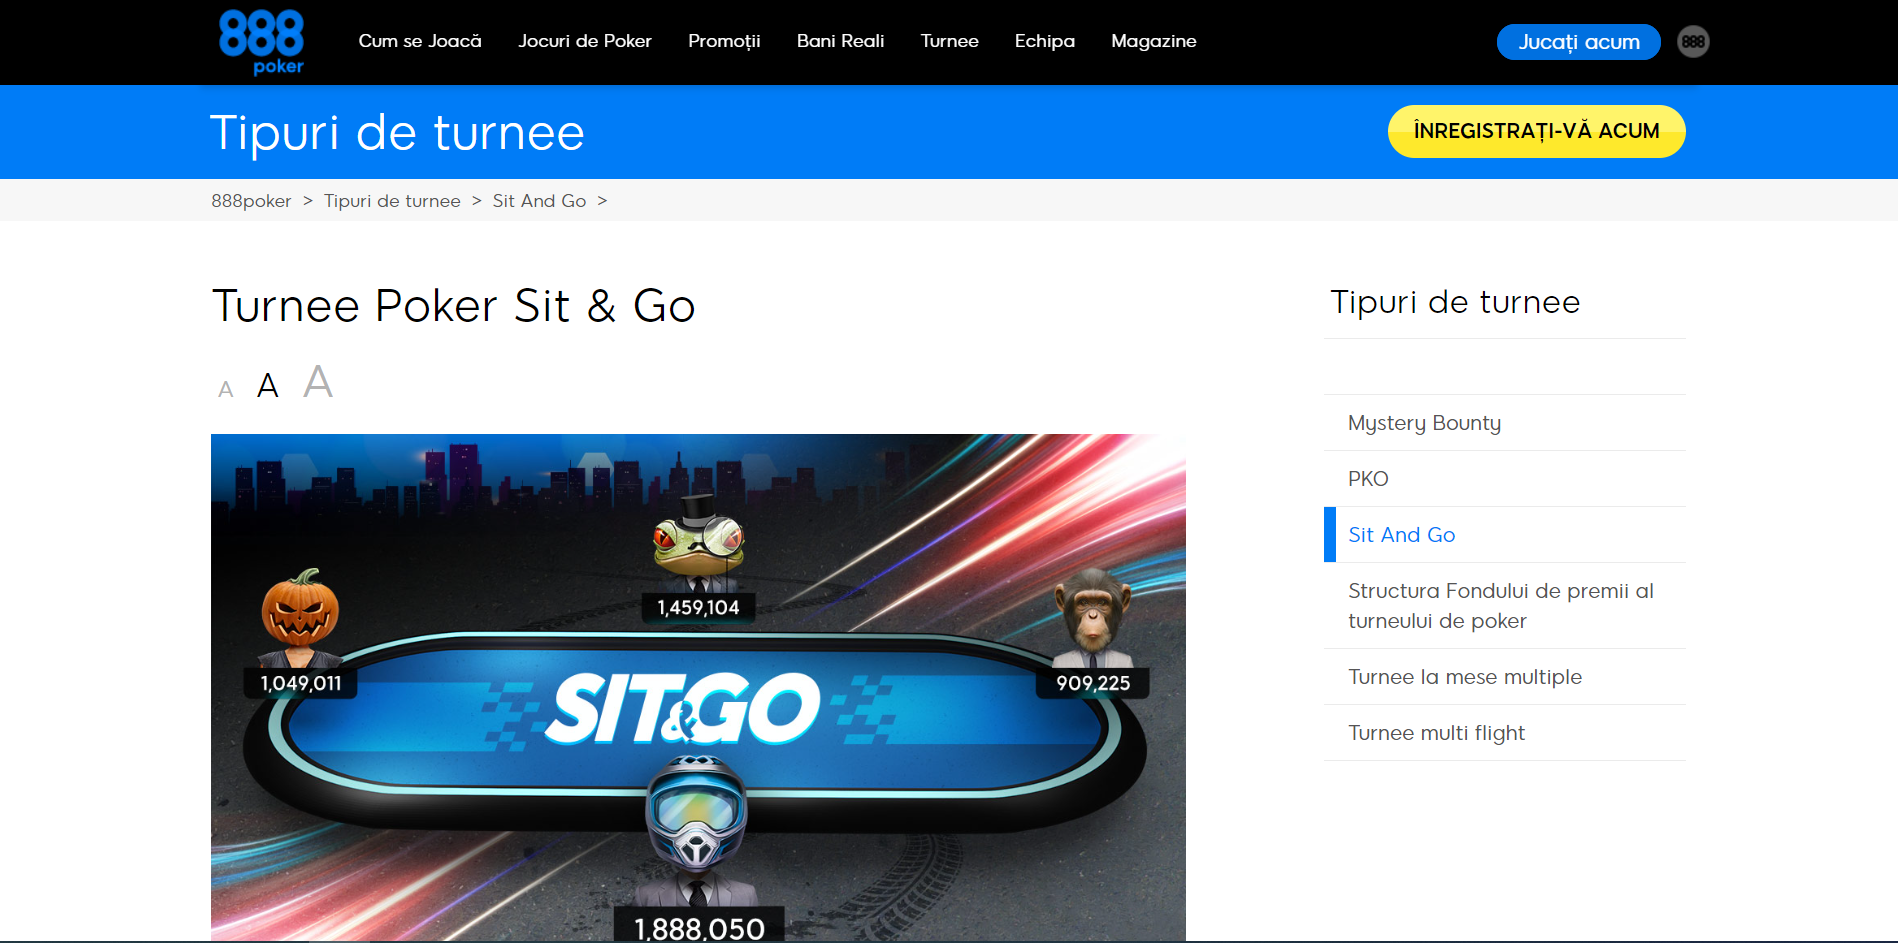Open the Echipa menu
Viewport: 1898px width, 943px height.
coord(1045,41)
